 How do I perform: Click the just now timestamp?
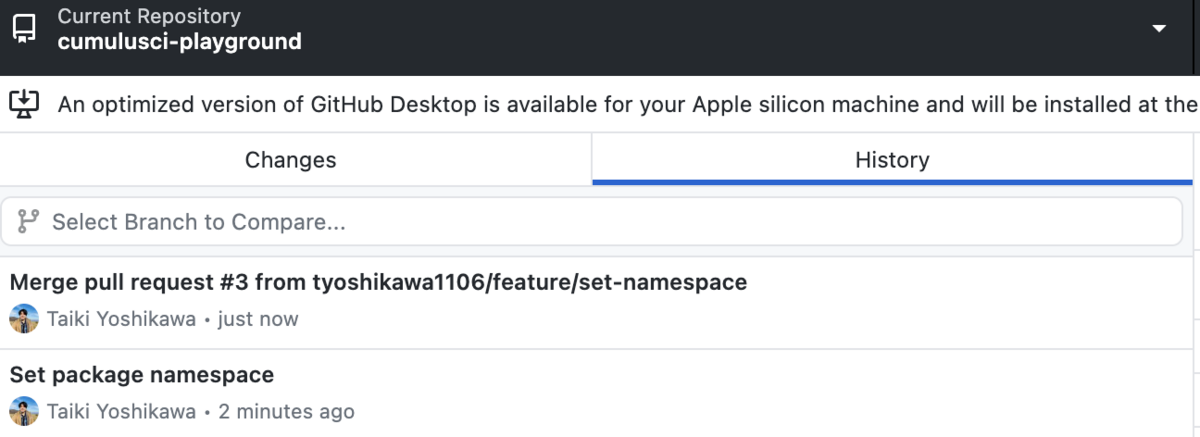click(x=258, y=319)
